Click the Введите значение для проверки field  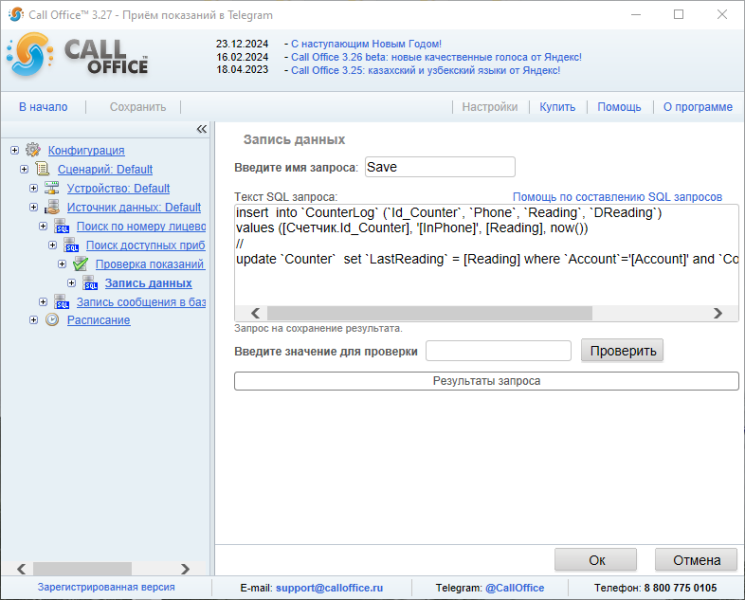(x=498, y=351)
